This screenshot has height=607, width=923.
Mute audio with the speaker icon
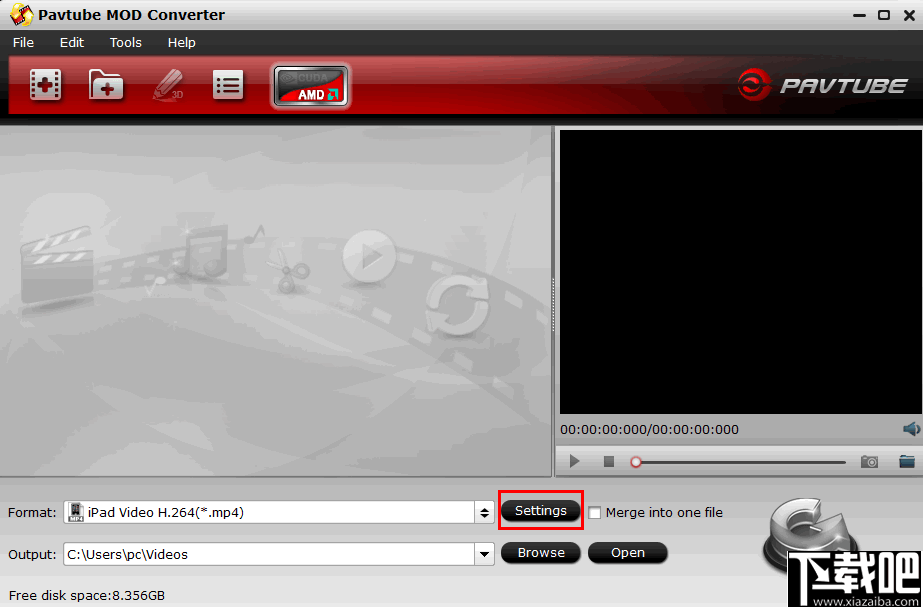click(x=910, y=428)
